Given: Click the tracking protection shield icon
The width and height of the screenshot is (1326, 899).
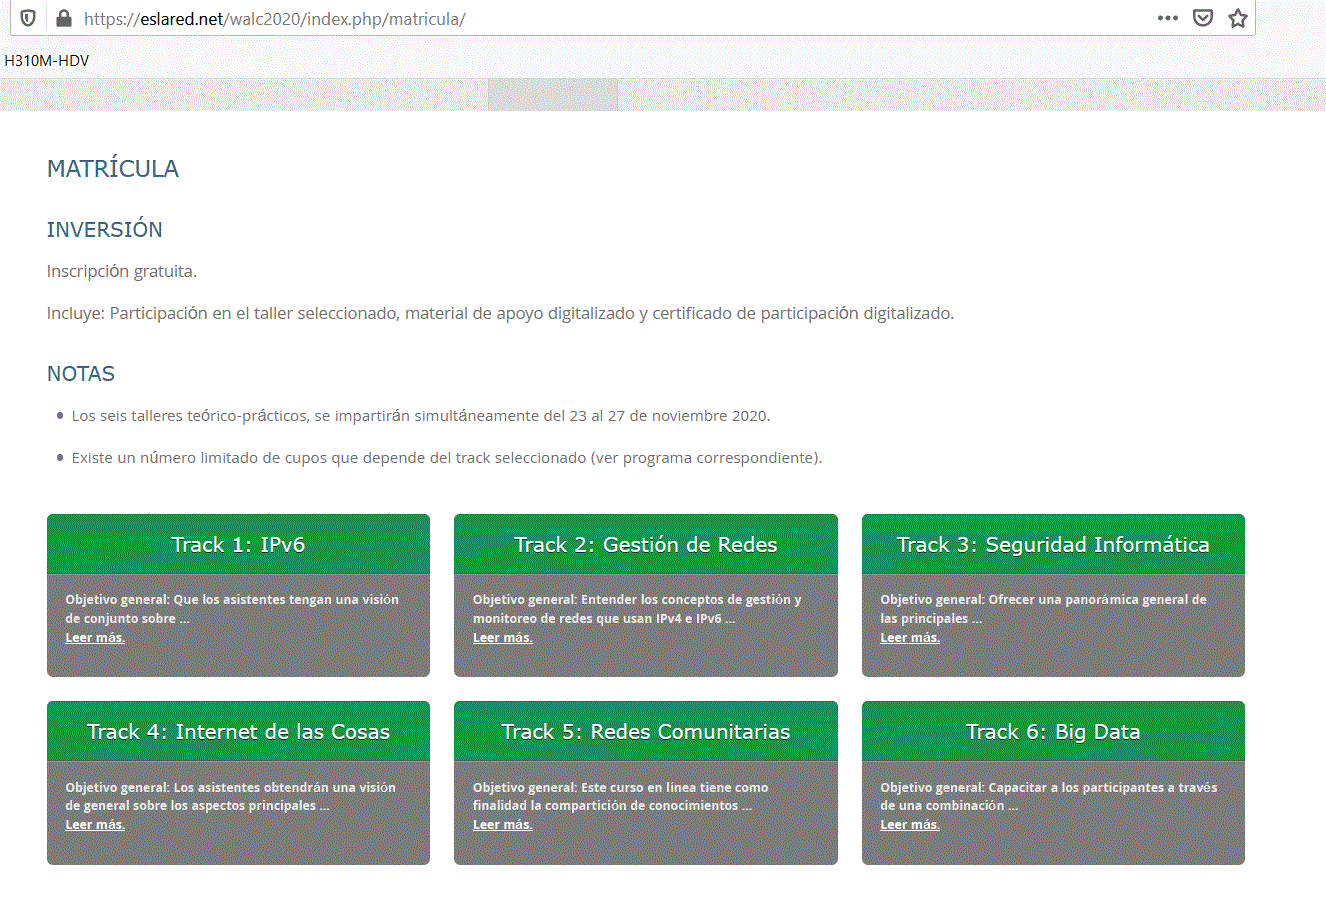Looking at the screenshot, I should (28, 18).
